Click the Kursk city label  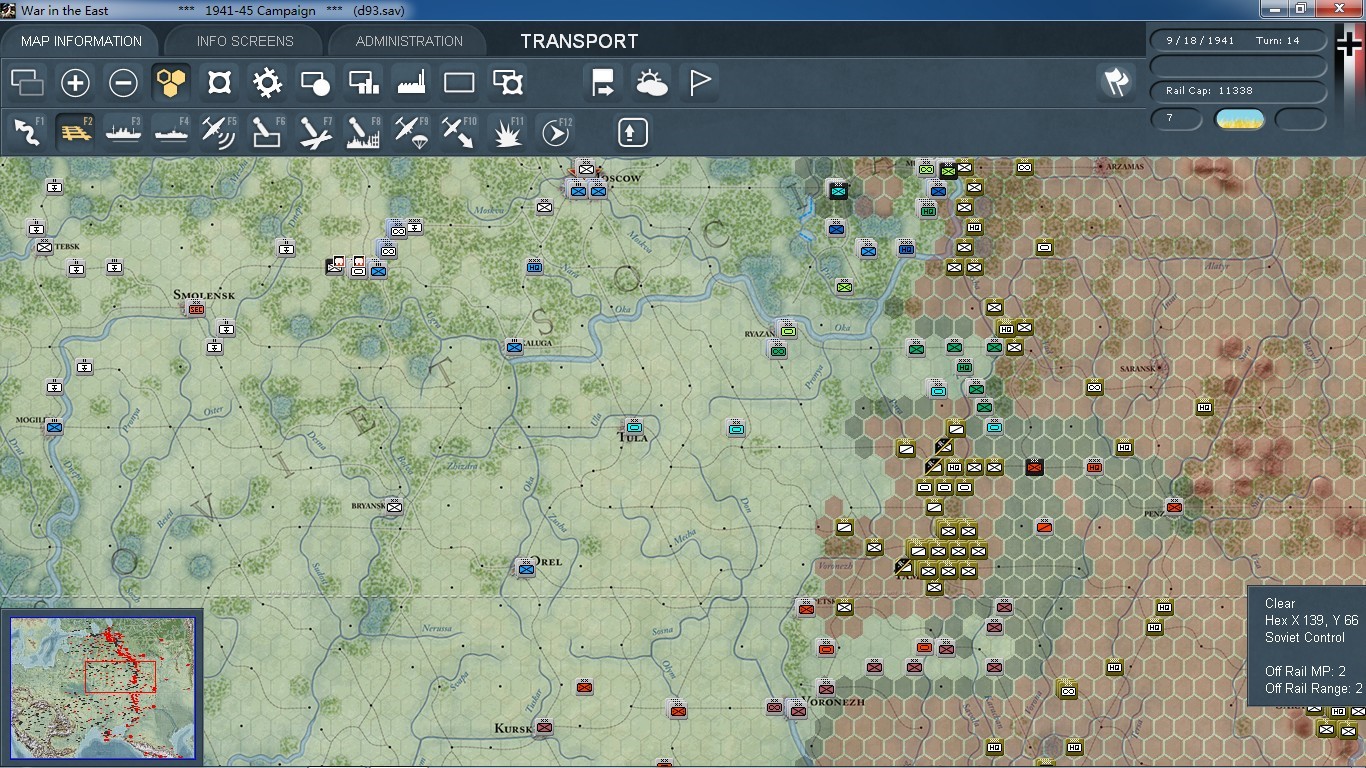coord(514,729)
